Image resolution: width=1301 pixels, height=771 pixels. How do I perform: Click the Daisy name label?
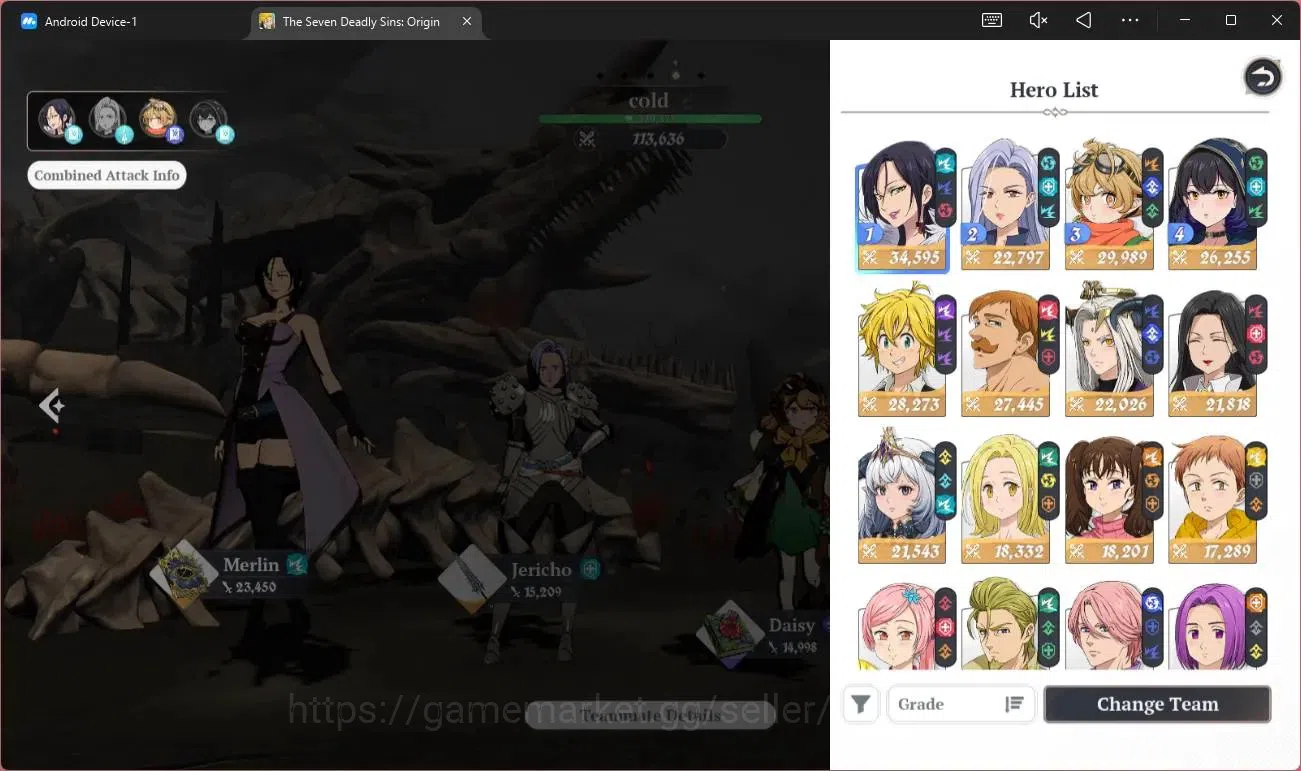click(x=792, y=625)
